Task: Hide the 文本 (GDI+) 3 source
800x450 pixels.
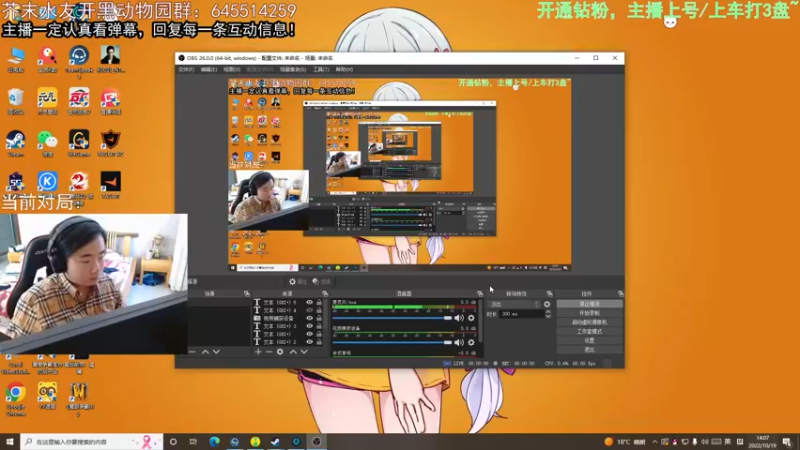Action: [x=309, y=326]
